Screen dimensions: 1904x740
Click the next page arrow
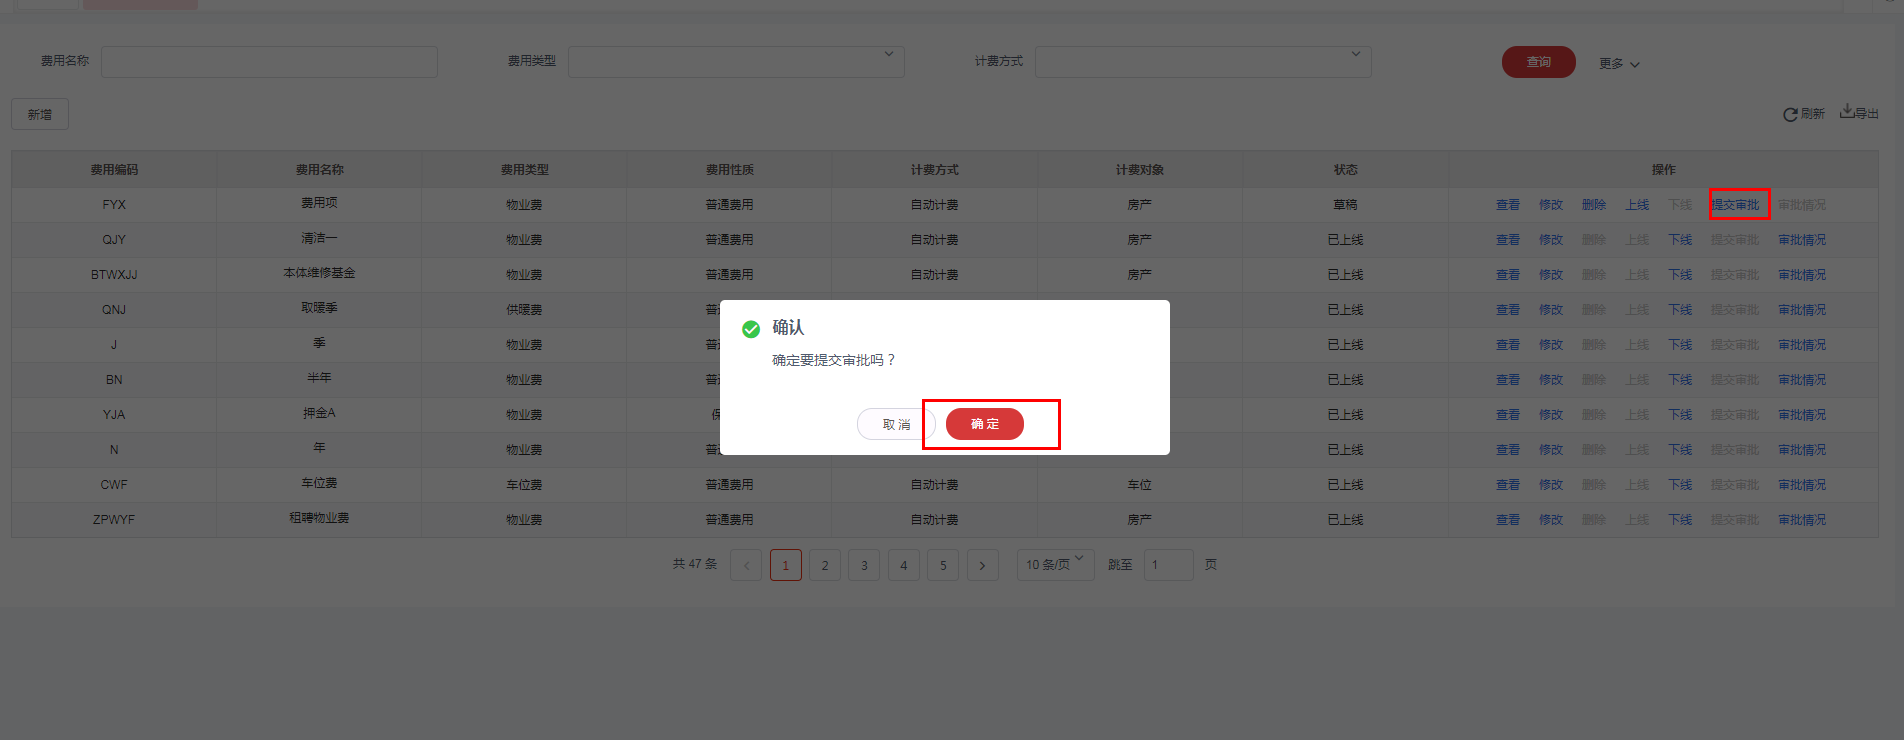983,565
